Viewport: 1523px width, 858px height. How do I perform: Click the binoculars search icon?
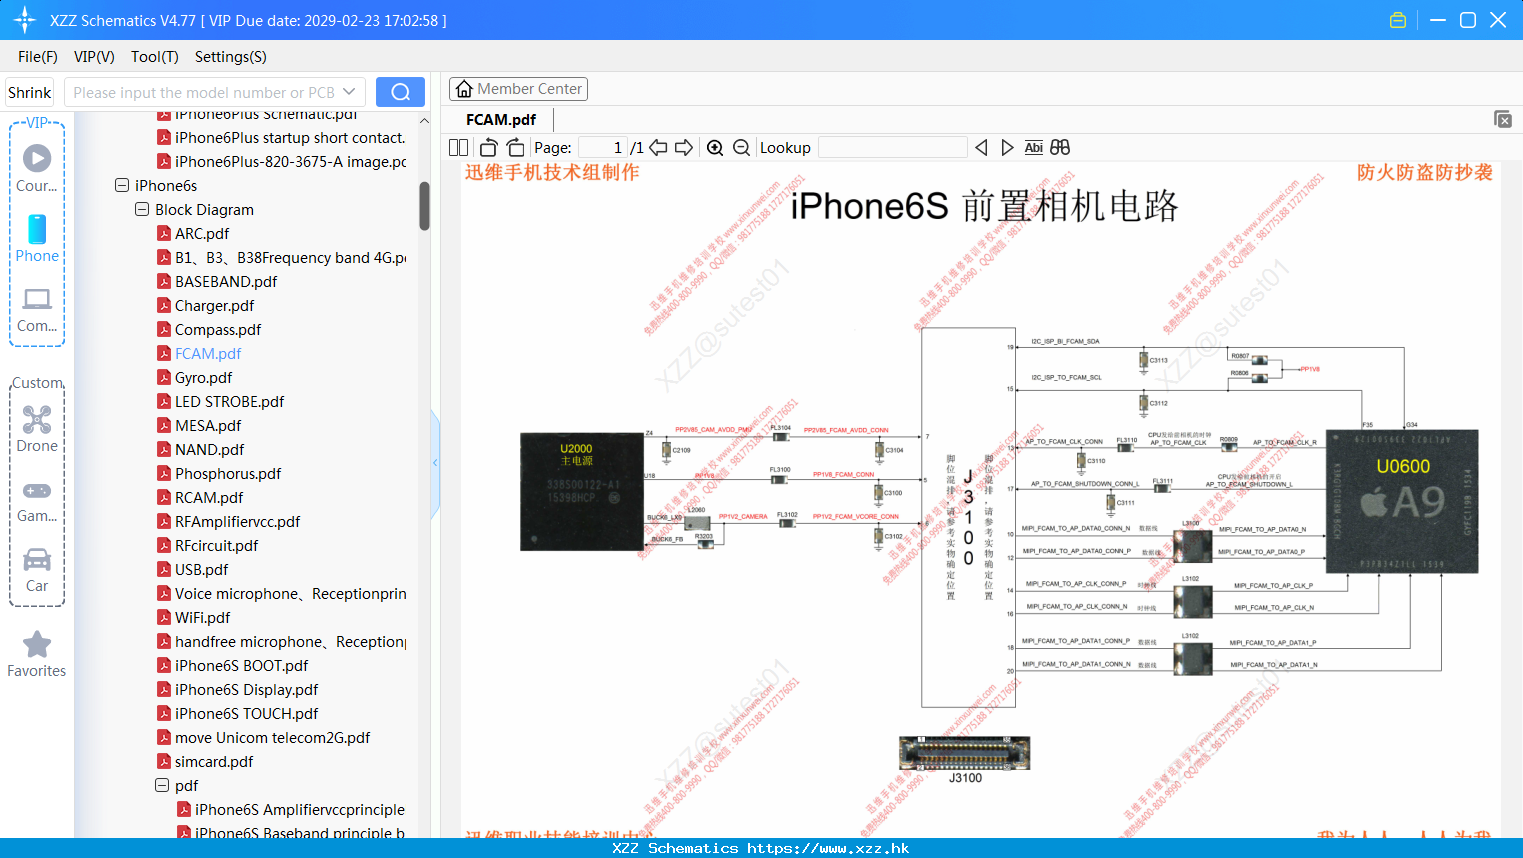tap(1060, 147)
